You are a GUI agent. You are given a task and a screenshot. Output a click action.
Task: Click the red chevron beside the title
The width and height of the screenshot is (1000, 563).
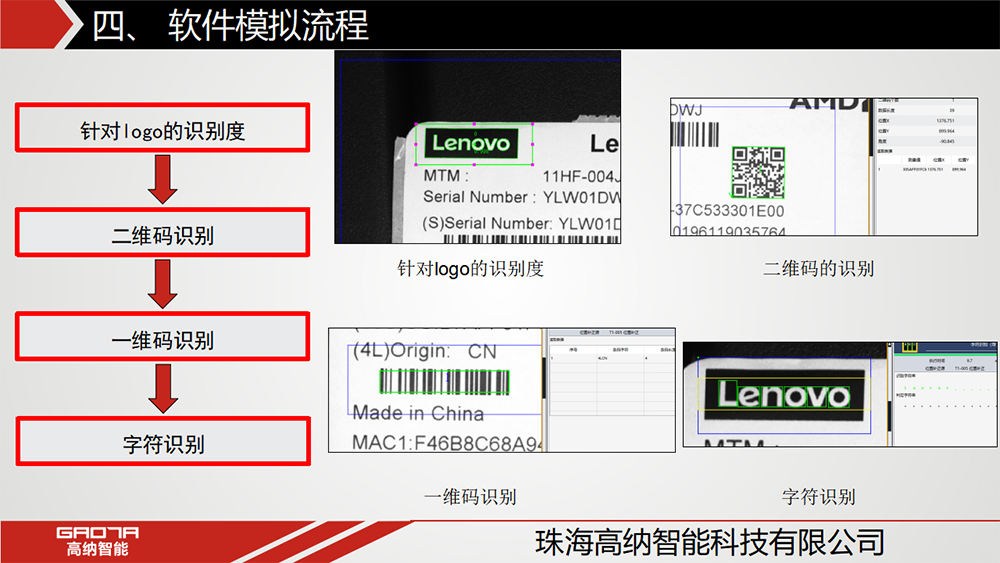[38, 24]
